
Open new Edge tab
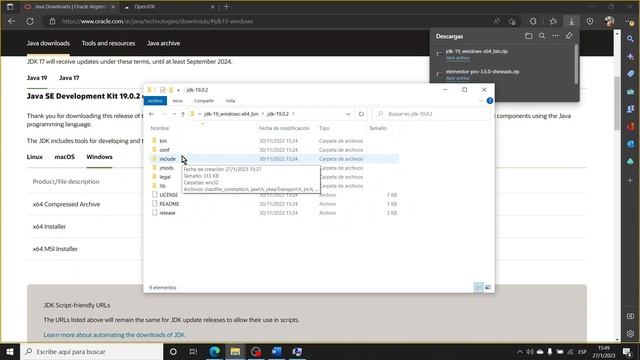(x=227, y=7)
